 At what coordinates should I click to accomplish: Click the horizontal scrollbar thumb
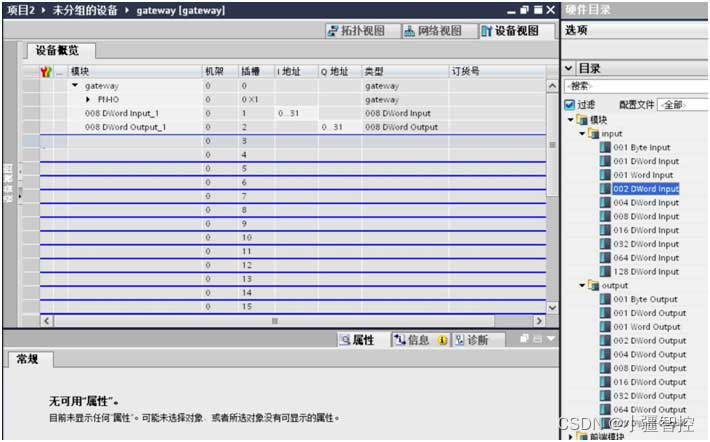(274, 321)
